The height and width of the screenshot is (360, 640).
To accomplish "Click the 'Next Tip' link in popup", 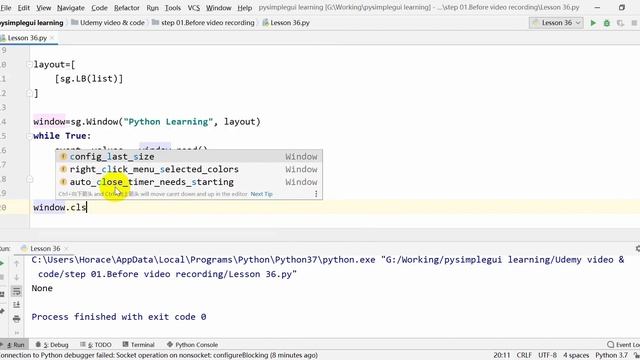I will pyautogui.click(x=261, y=194).
